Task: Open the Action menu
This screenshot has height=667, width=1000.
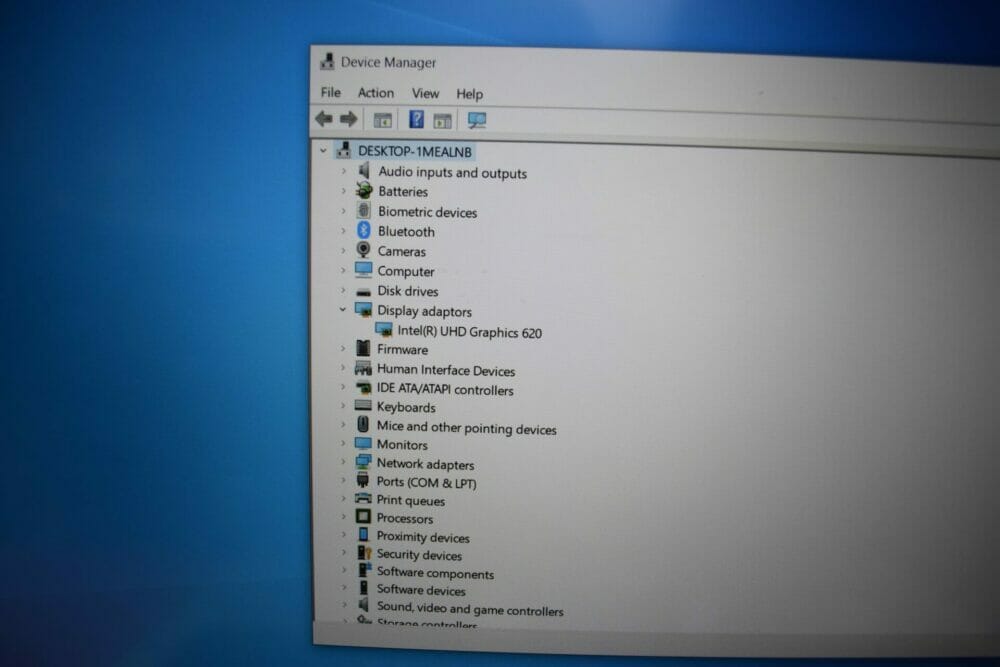Action: point(376,93)
